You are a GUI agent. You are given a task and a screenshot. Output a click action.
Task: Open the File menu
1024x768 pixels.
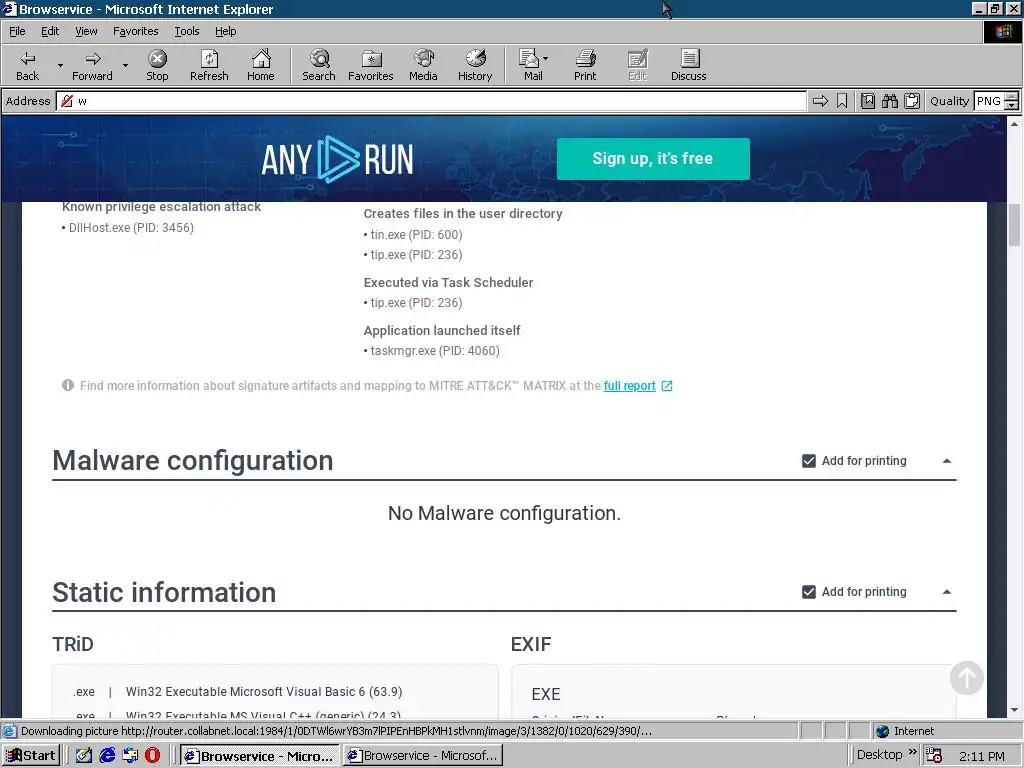click(x=17, y=31)
